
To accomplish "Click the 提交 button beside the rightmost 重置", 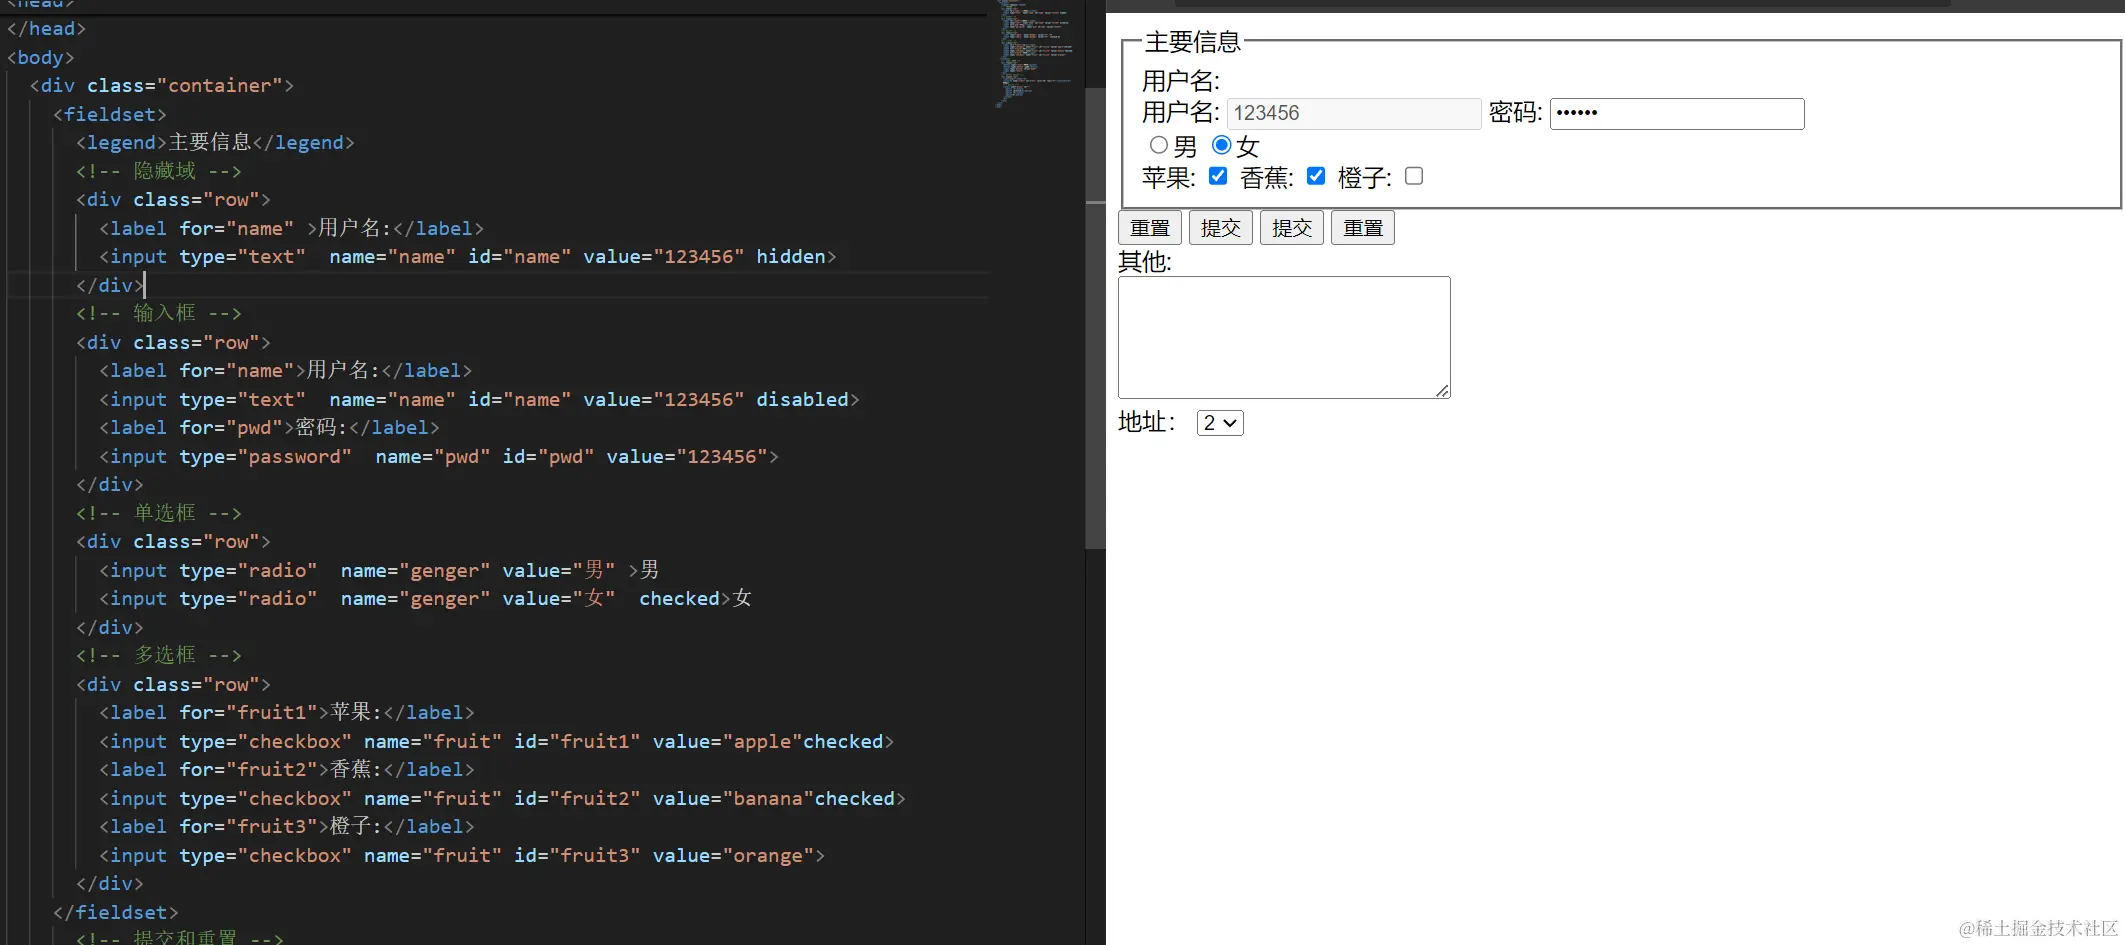I will tap(1292, 228).
